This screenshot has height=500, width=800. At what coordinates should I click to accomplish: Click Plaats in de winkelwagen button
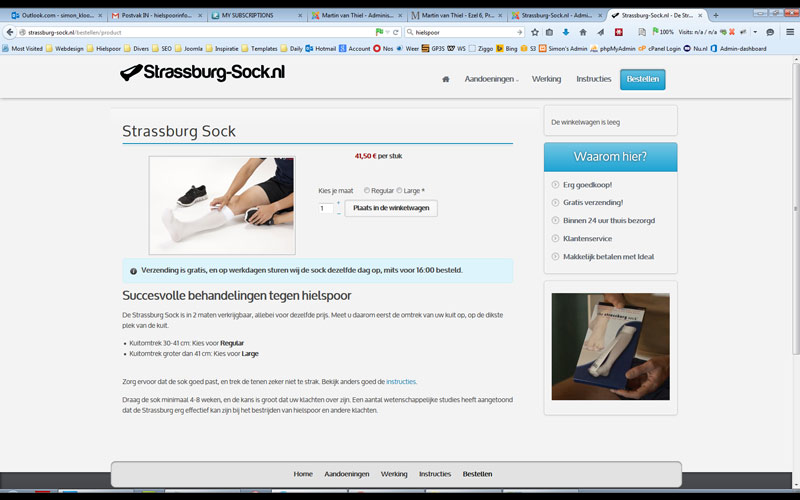[x=391, y=208]
